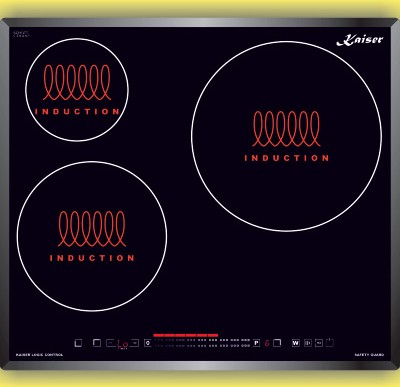Tap the P power boost button
The height and width of the screenshot is (387, 400).
pyautogui.click(x=256, y=343)
